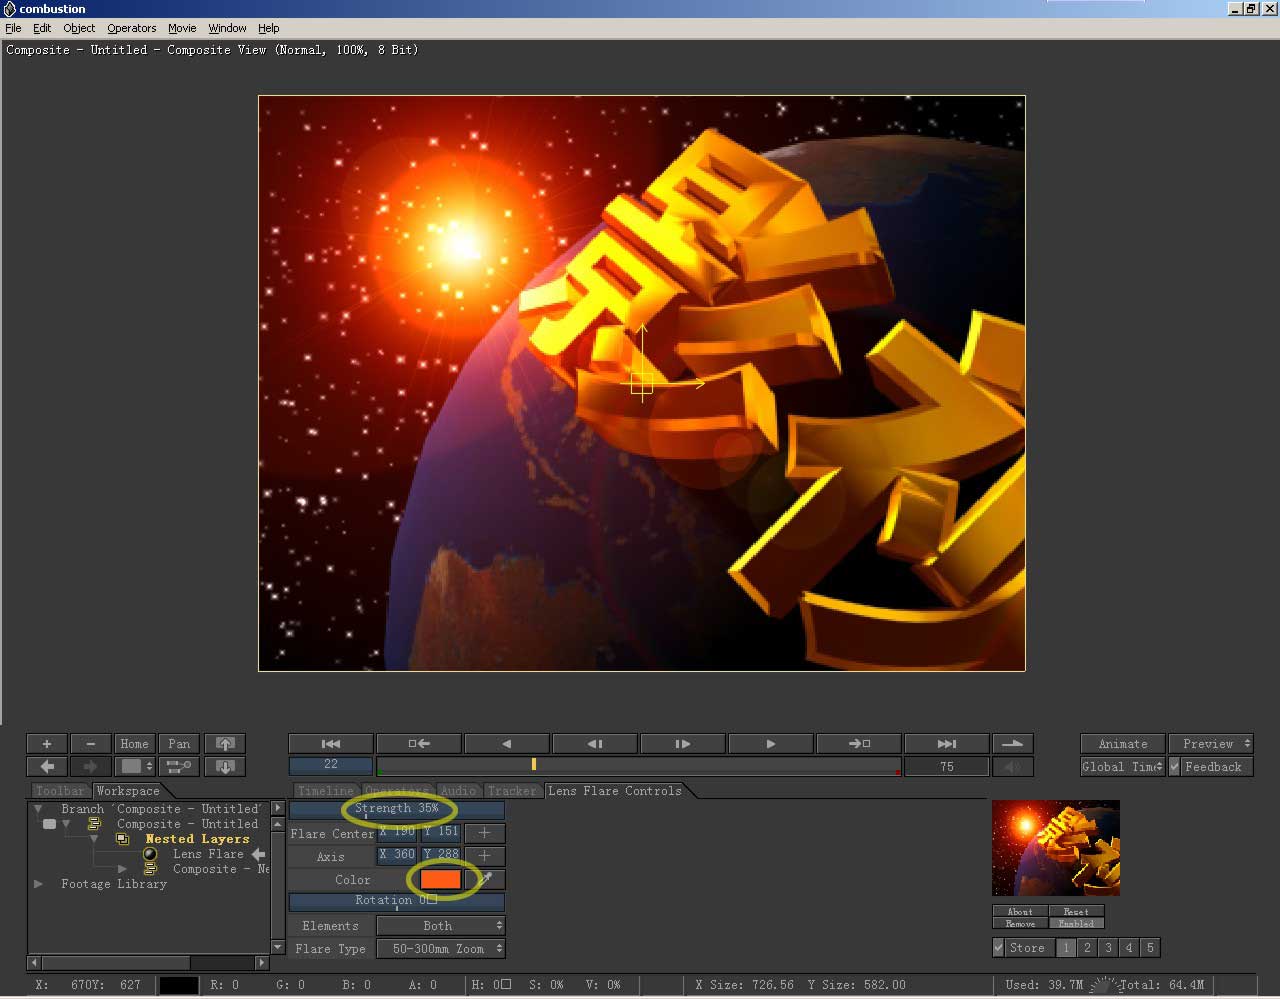The image size is (1280, 999).
Task: Open the Elements dropdown set to Both
Action: [440, 926]
